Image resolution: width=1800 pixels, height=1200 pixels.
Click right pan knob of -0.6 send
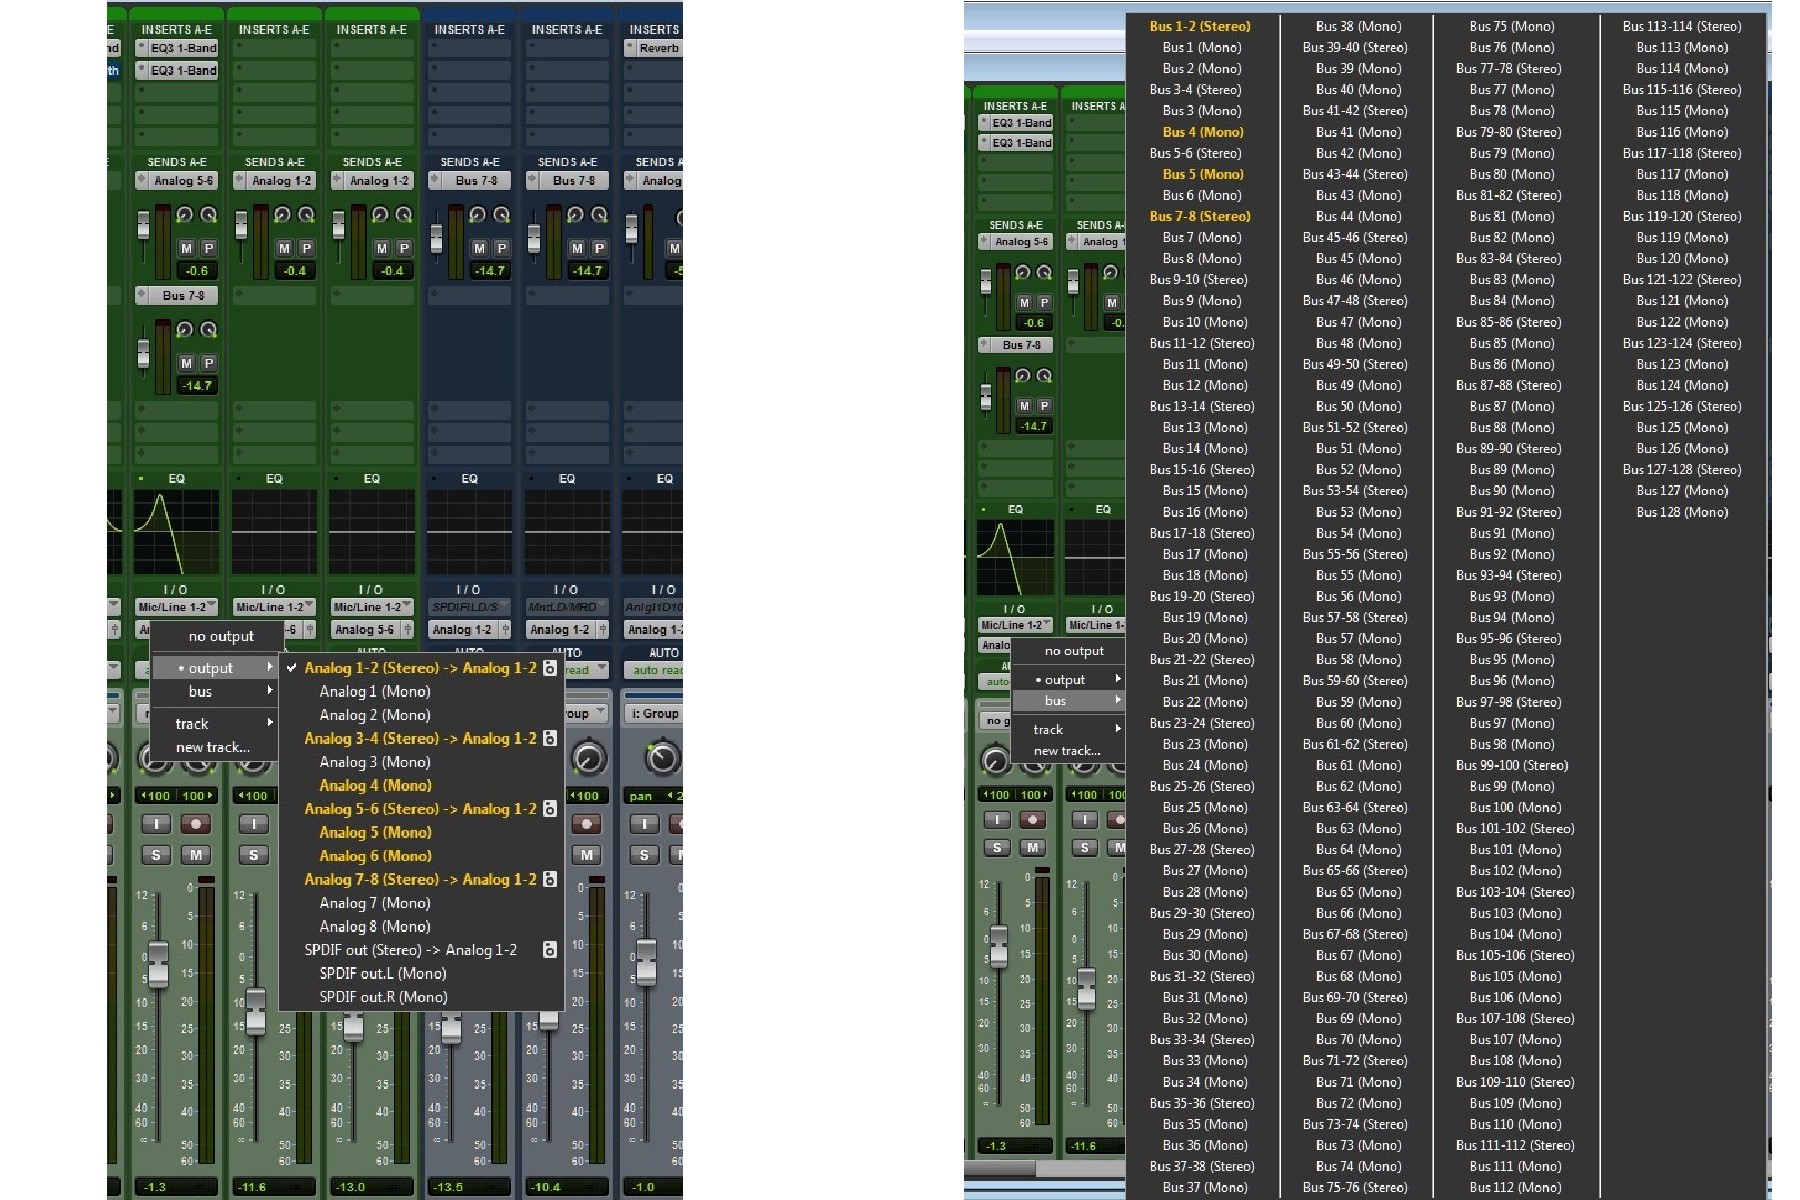(208, 215)
